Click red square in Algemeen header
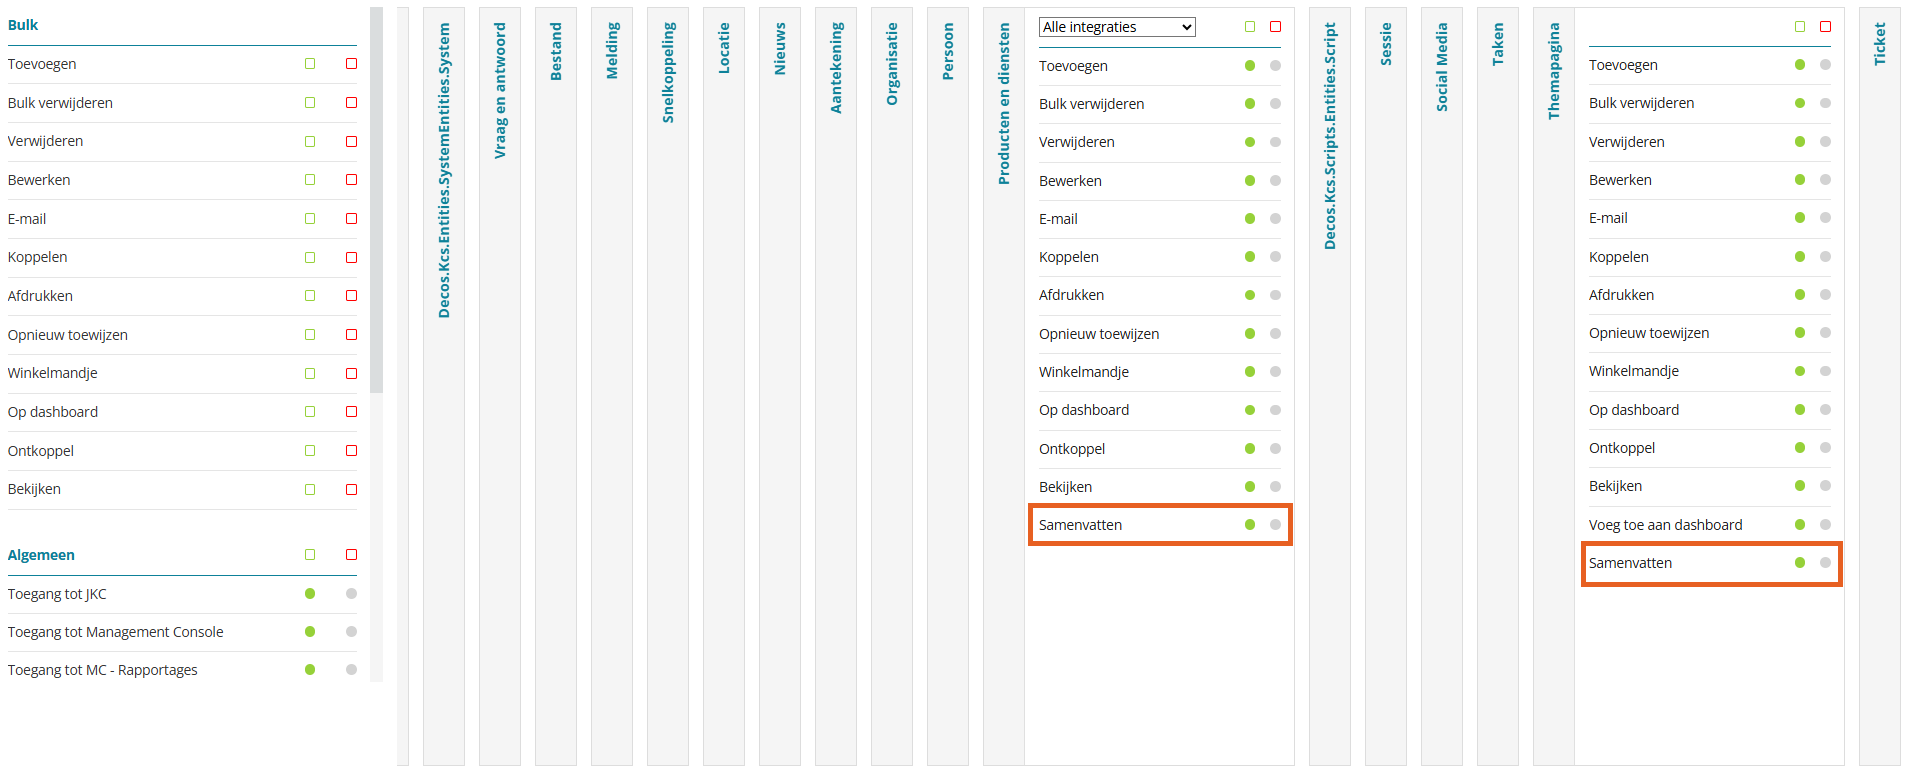Image resolution: width=1908 pixels, height=775 pixels. tap(351, 555)
